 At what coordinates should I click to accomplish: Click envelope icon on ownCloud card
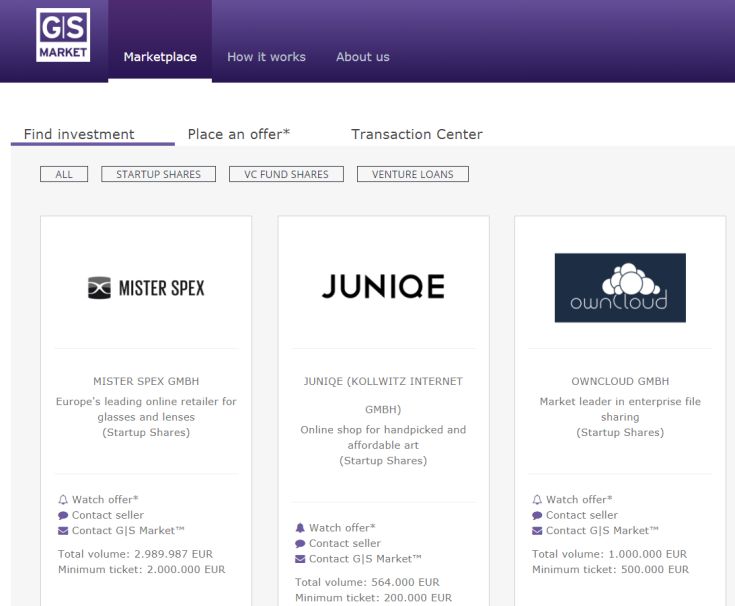(x=537, y=531)
